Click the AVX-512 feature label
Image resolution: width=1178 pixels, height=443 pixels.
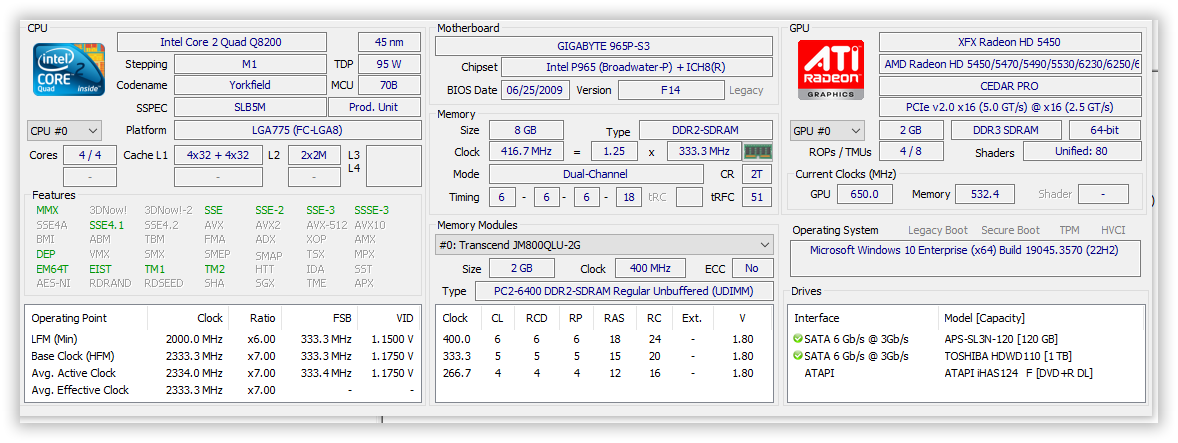point(327,225)
